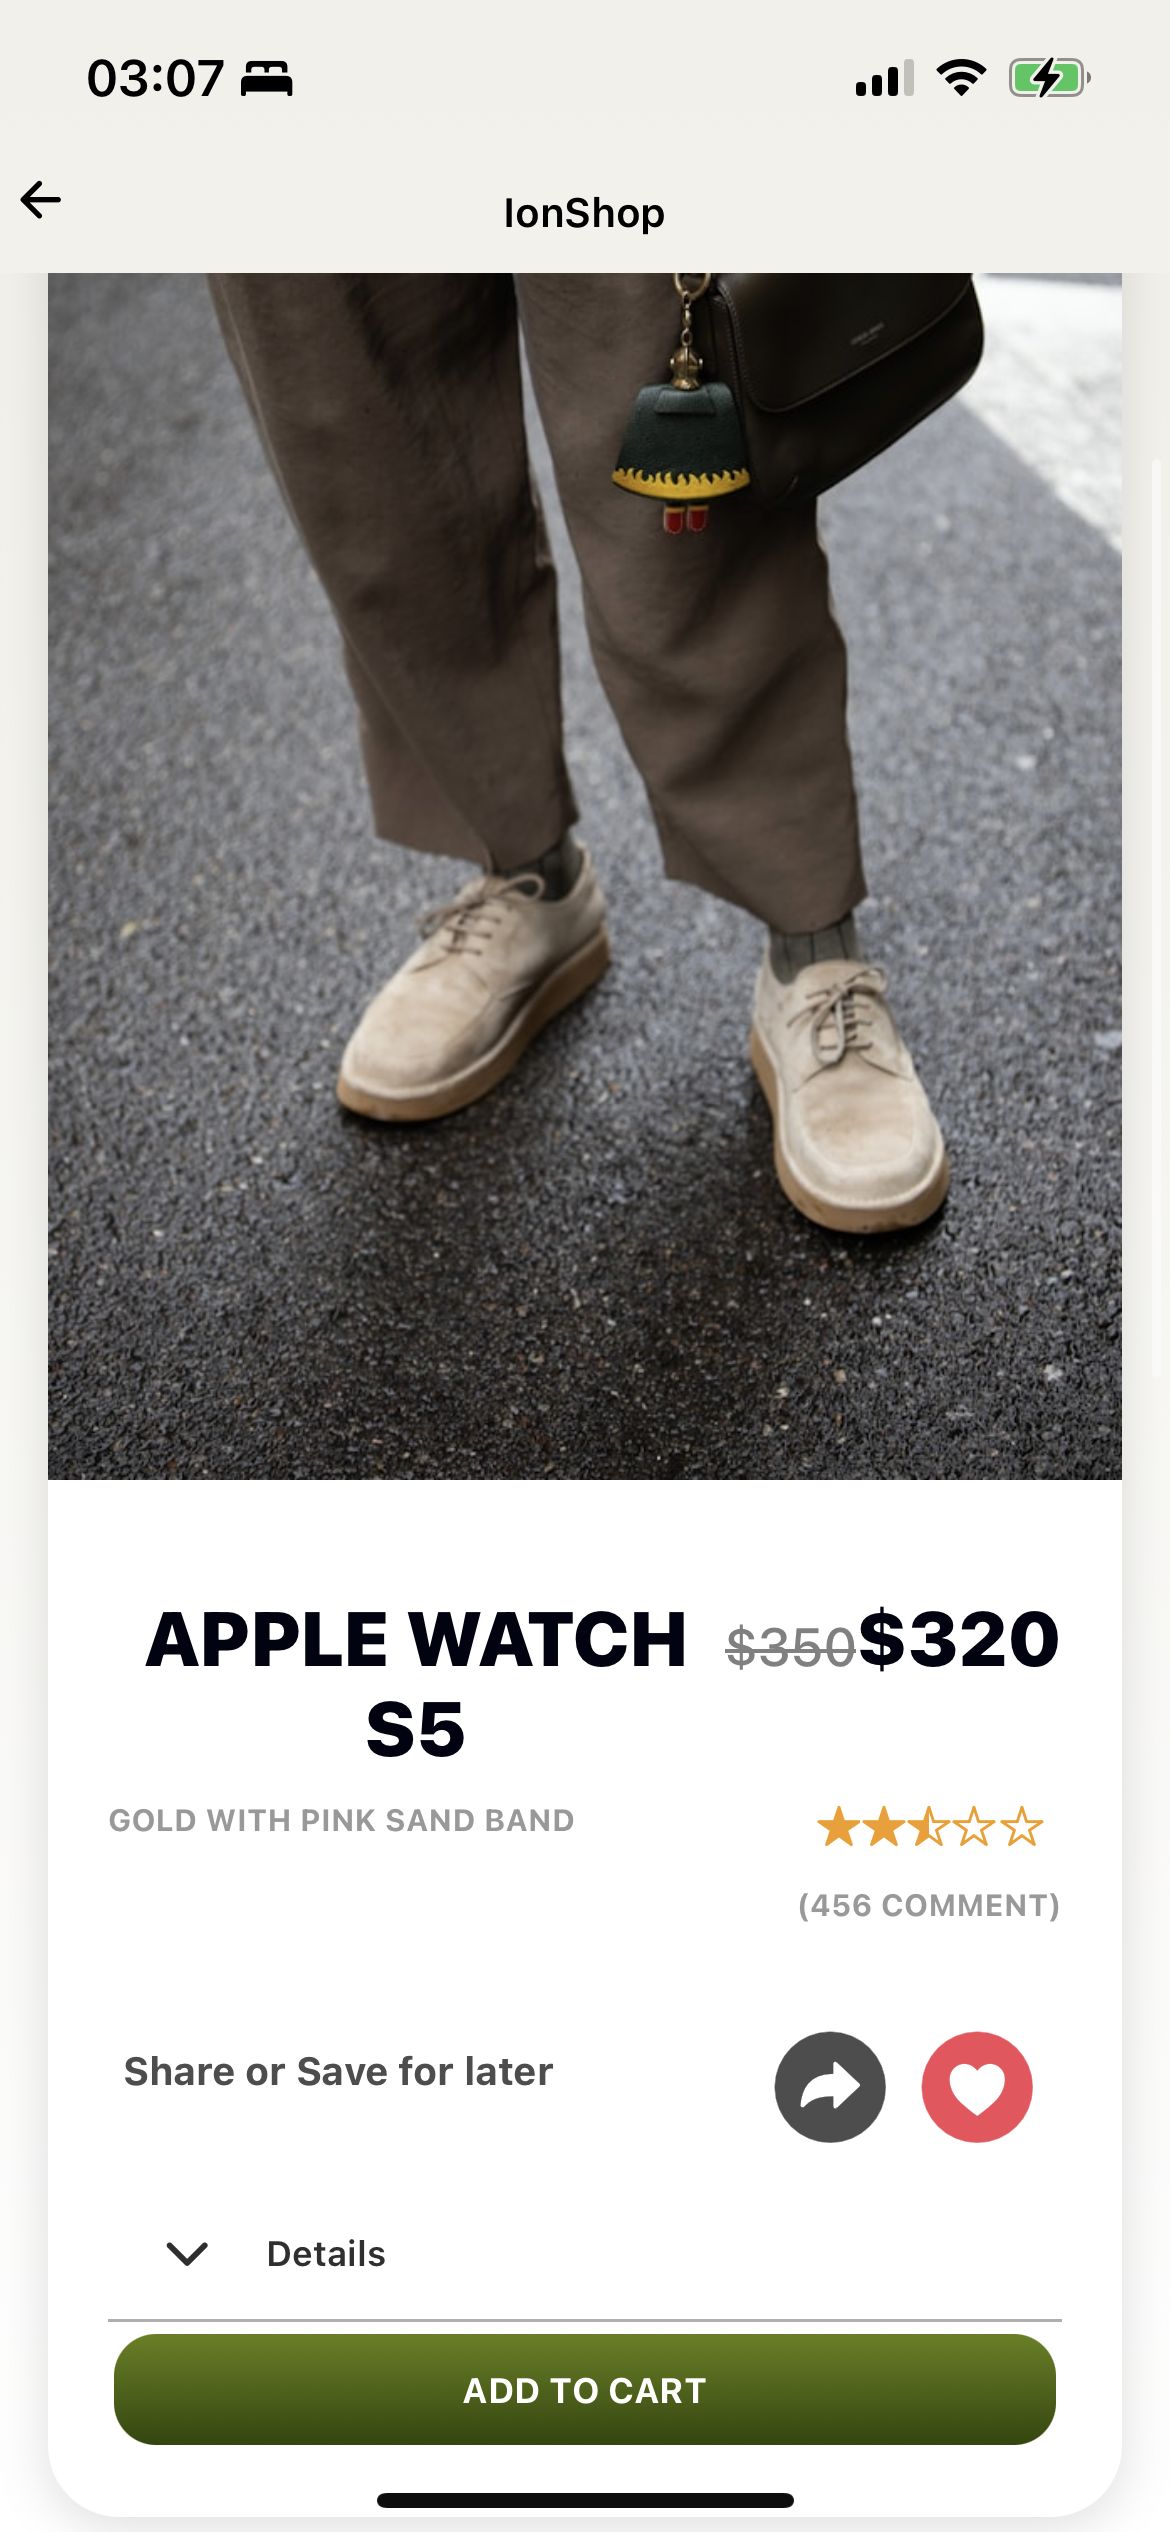Screen dimensions: 1170x2532
Task: Tap the IonShop header title
Action: click(584, 213)
